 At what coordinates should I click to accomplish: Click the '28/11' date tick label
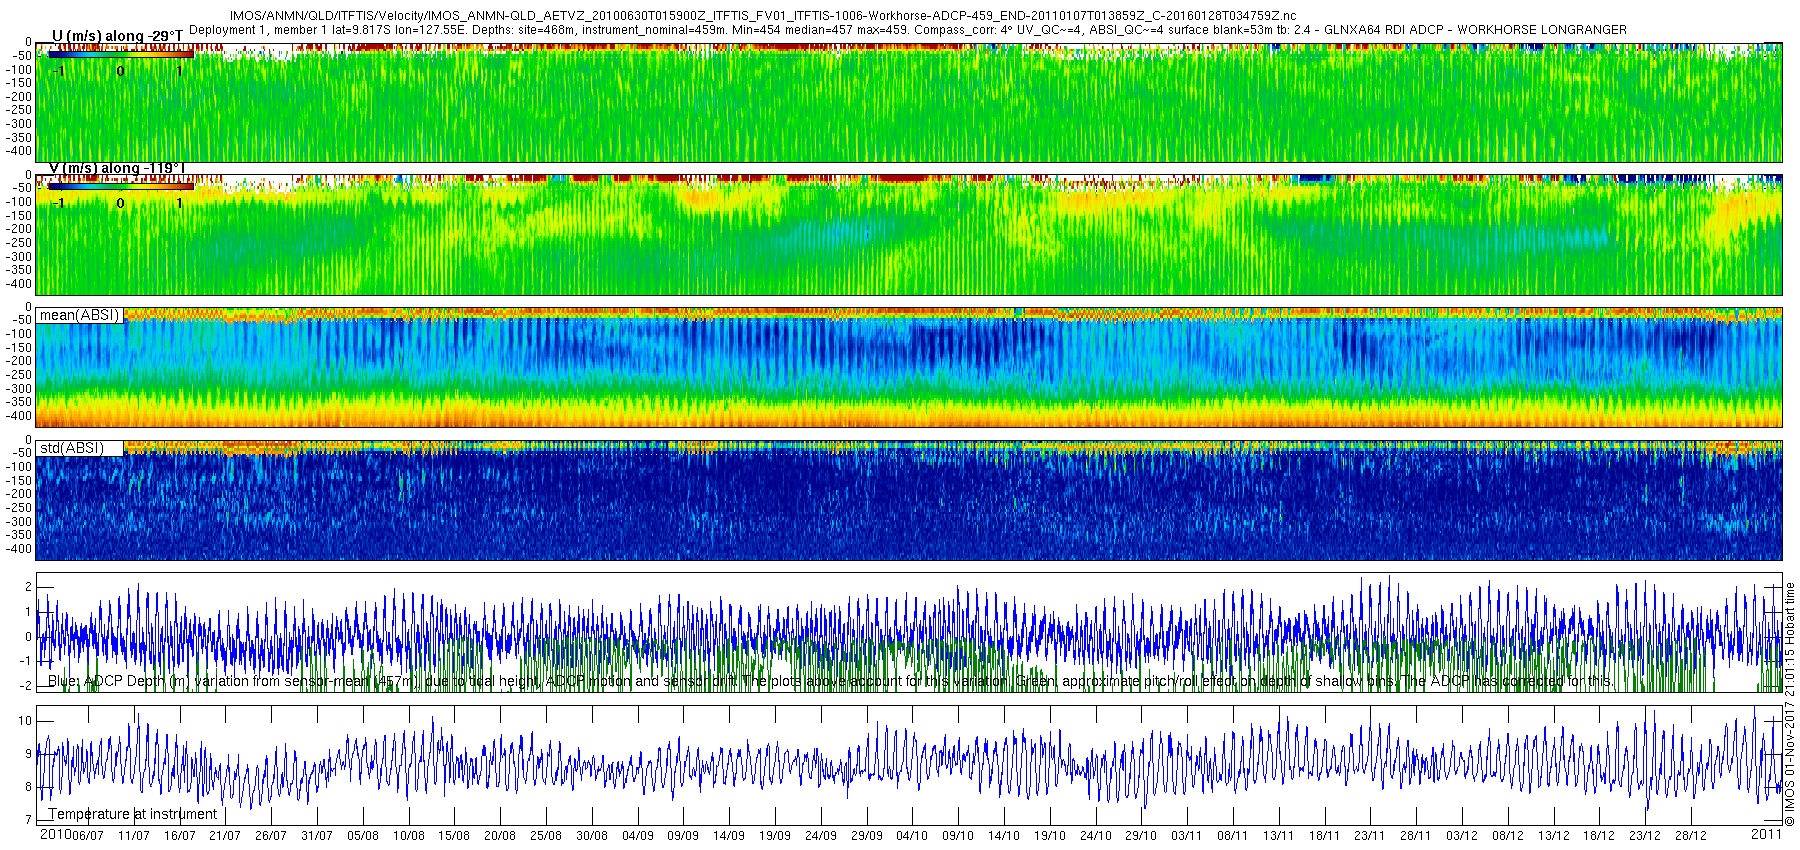tap(1416, 836)
